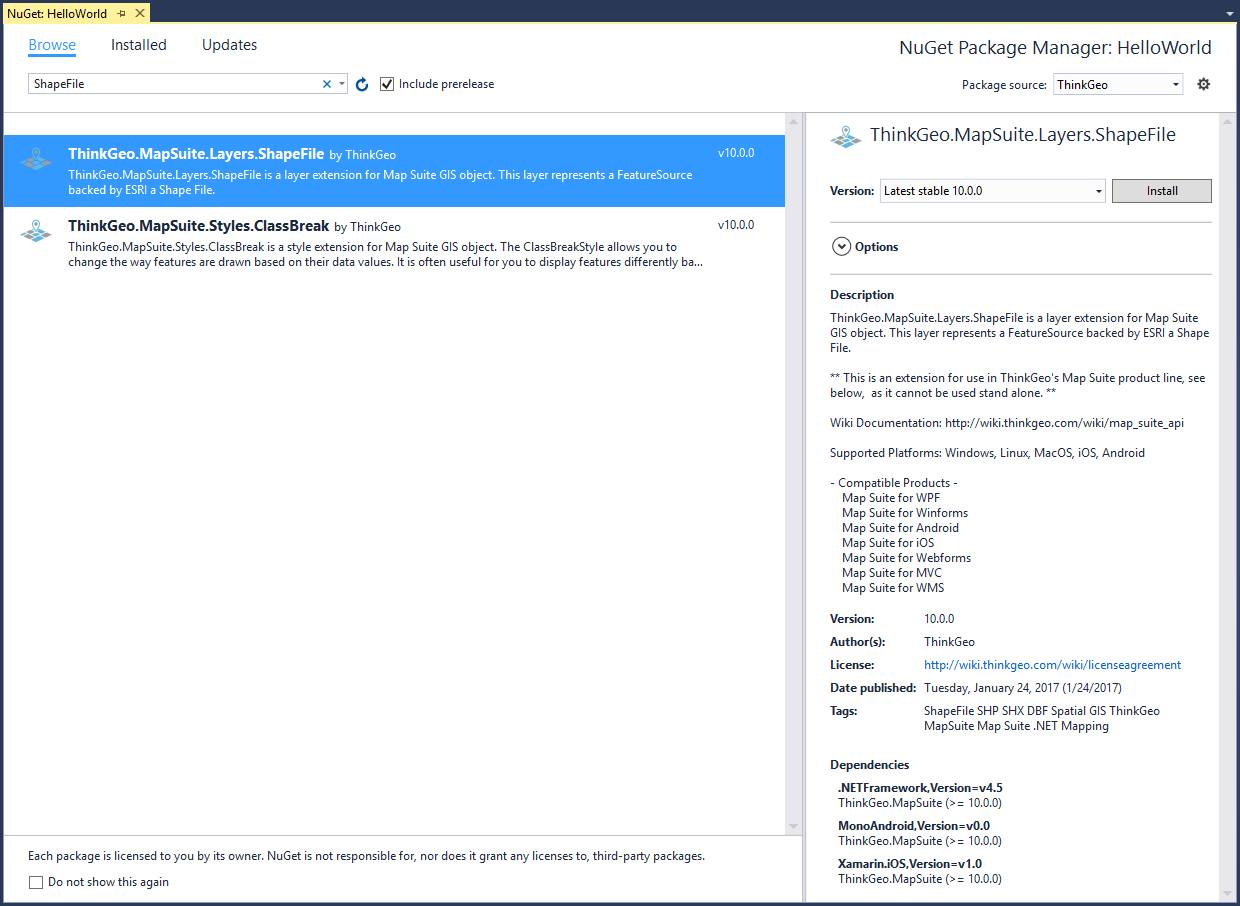Click the pin icon on NuGet: HelloWorld tab
Image resolution: width=1240 pixels, height=906 pixels.
click(x=121, y=14)
